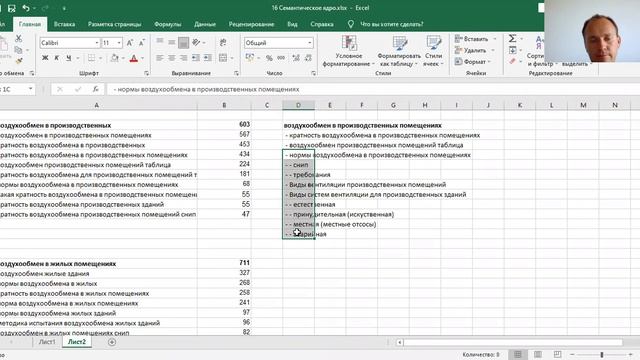Decrease decimal places
This screenshot has width=640, height=360.
308,58
